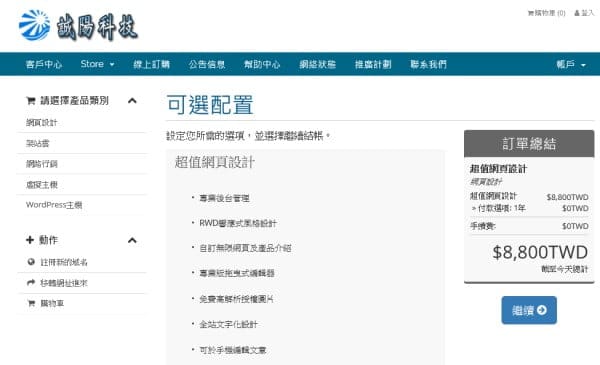
Task: Click the 訂單總結 summary header
Action: pyautogui.click(x=529, y=144)
